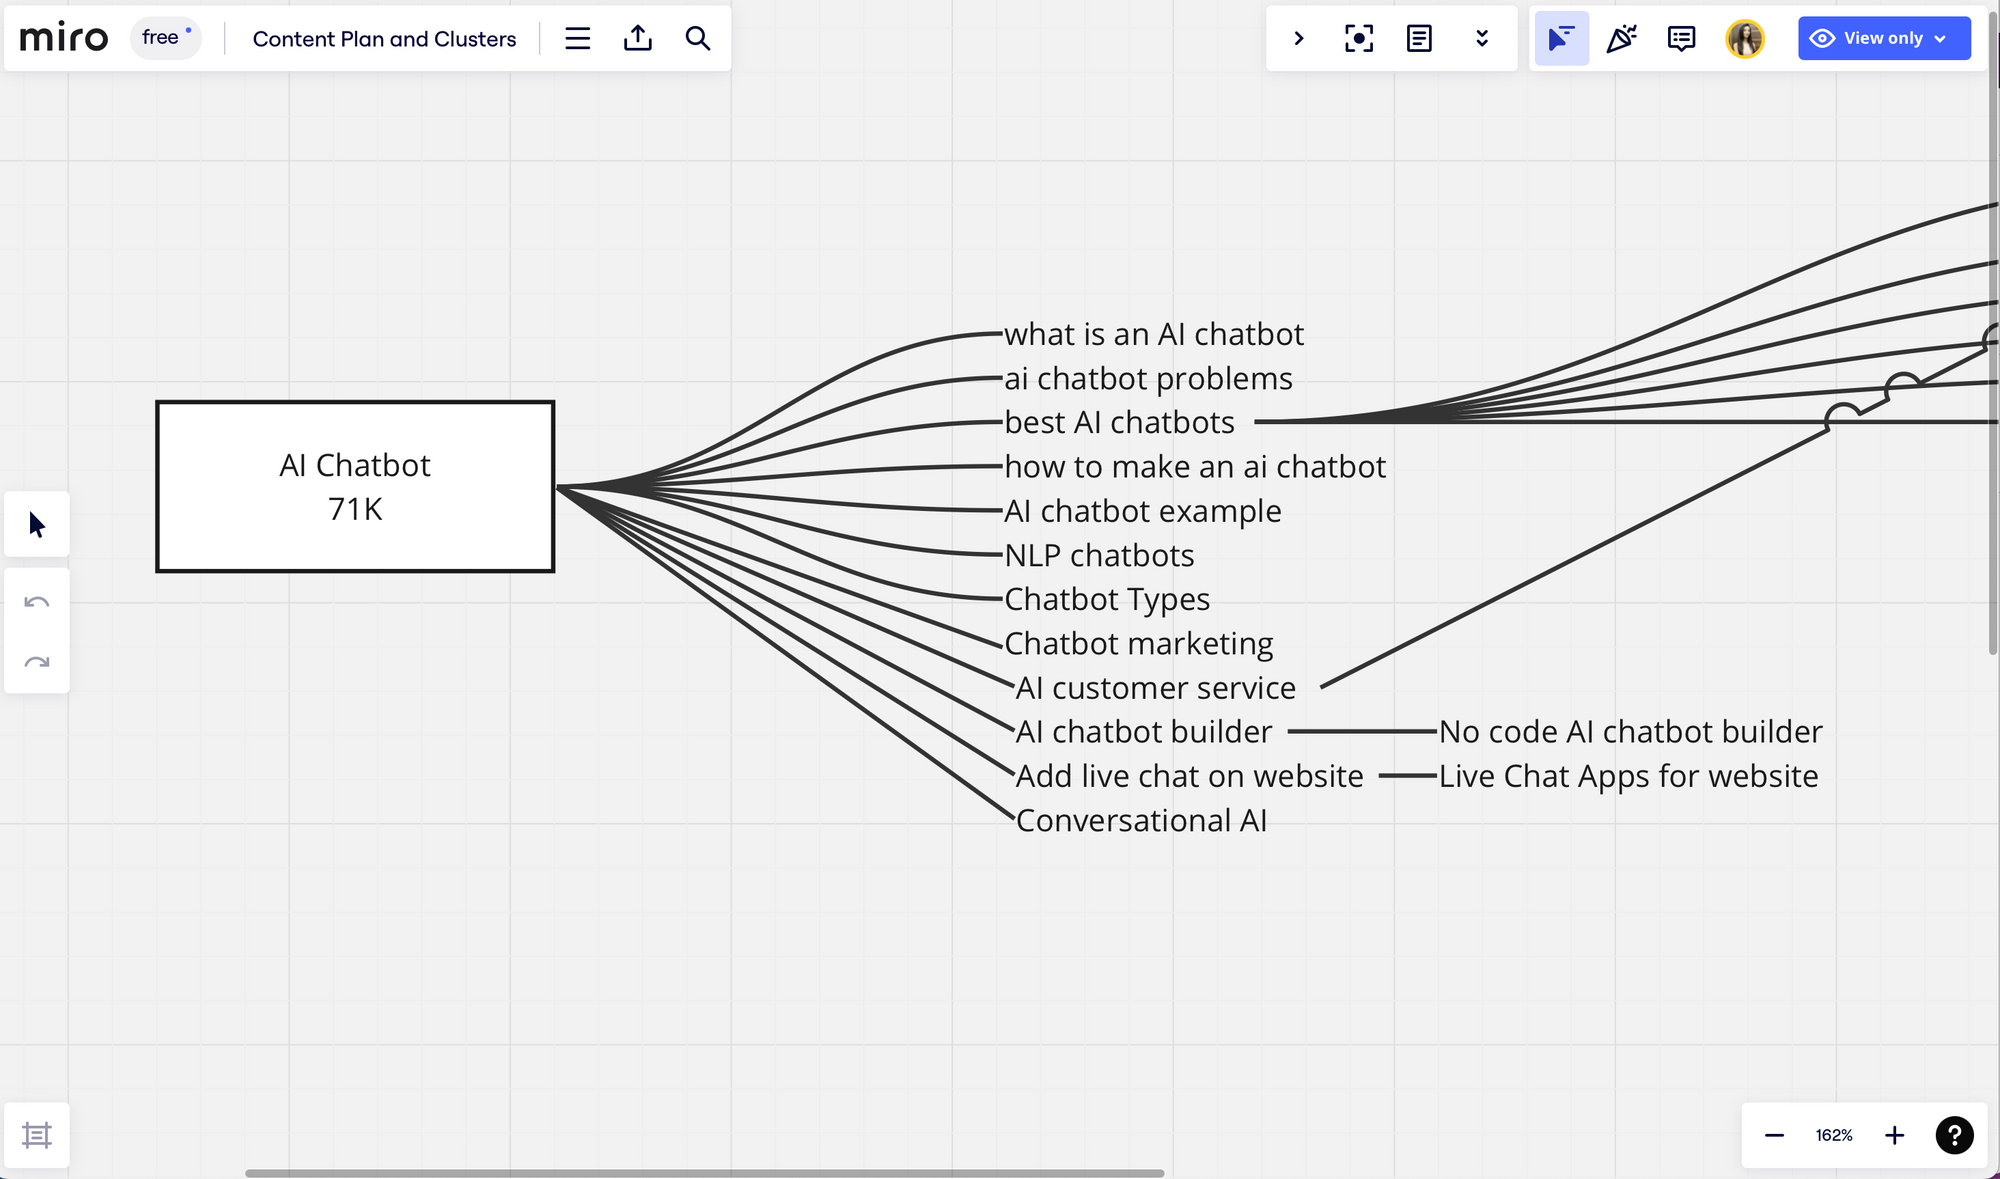Increase zoom with the plus control
The image size is (2000, 1179).
pyautogui.click(x=1894, y=1135)
